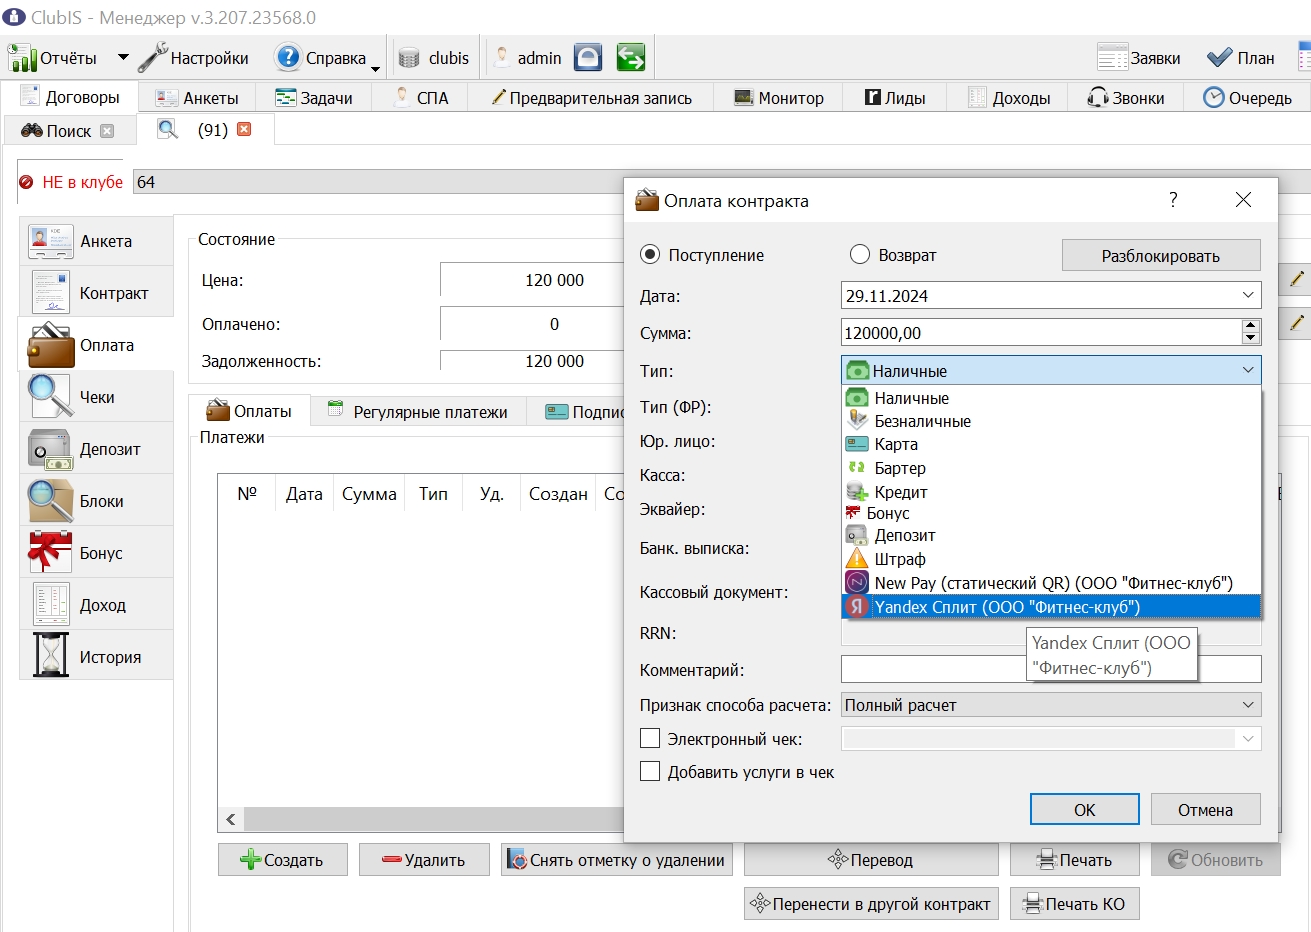Confirm payment with the OK button
This screenshot has width=1311, height=932.
pos(1085,810)
